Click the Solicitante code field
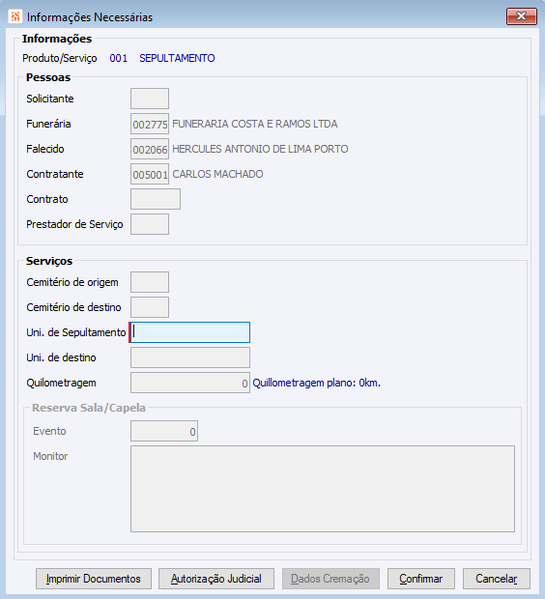The width and height of the screenshot is (545, 599). click(x=150, y=99)
